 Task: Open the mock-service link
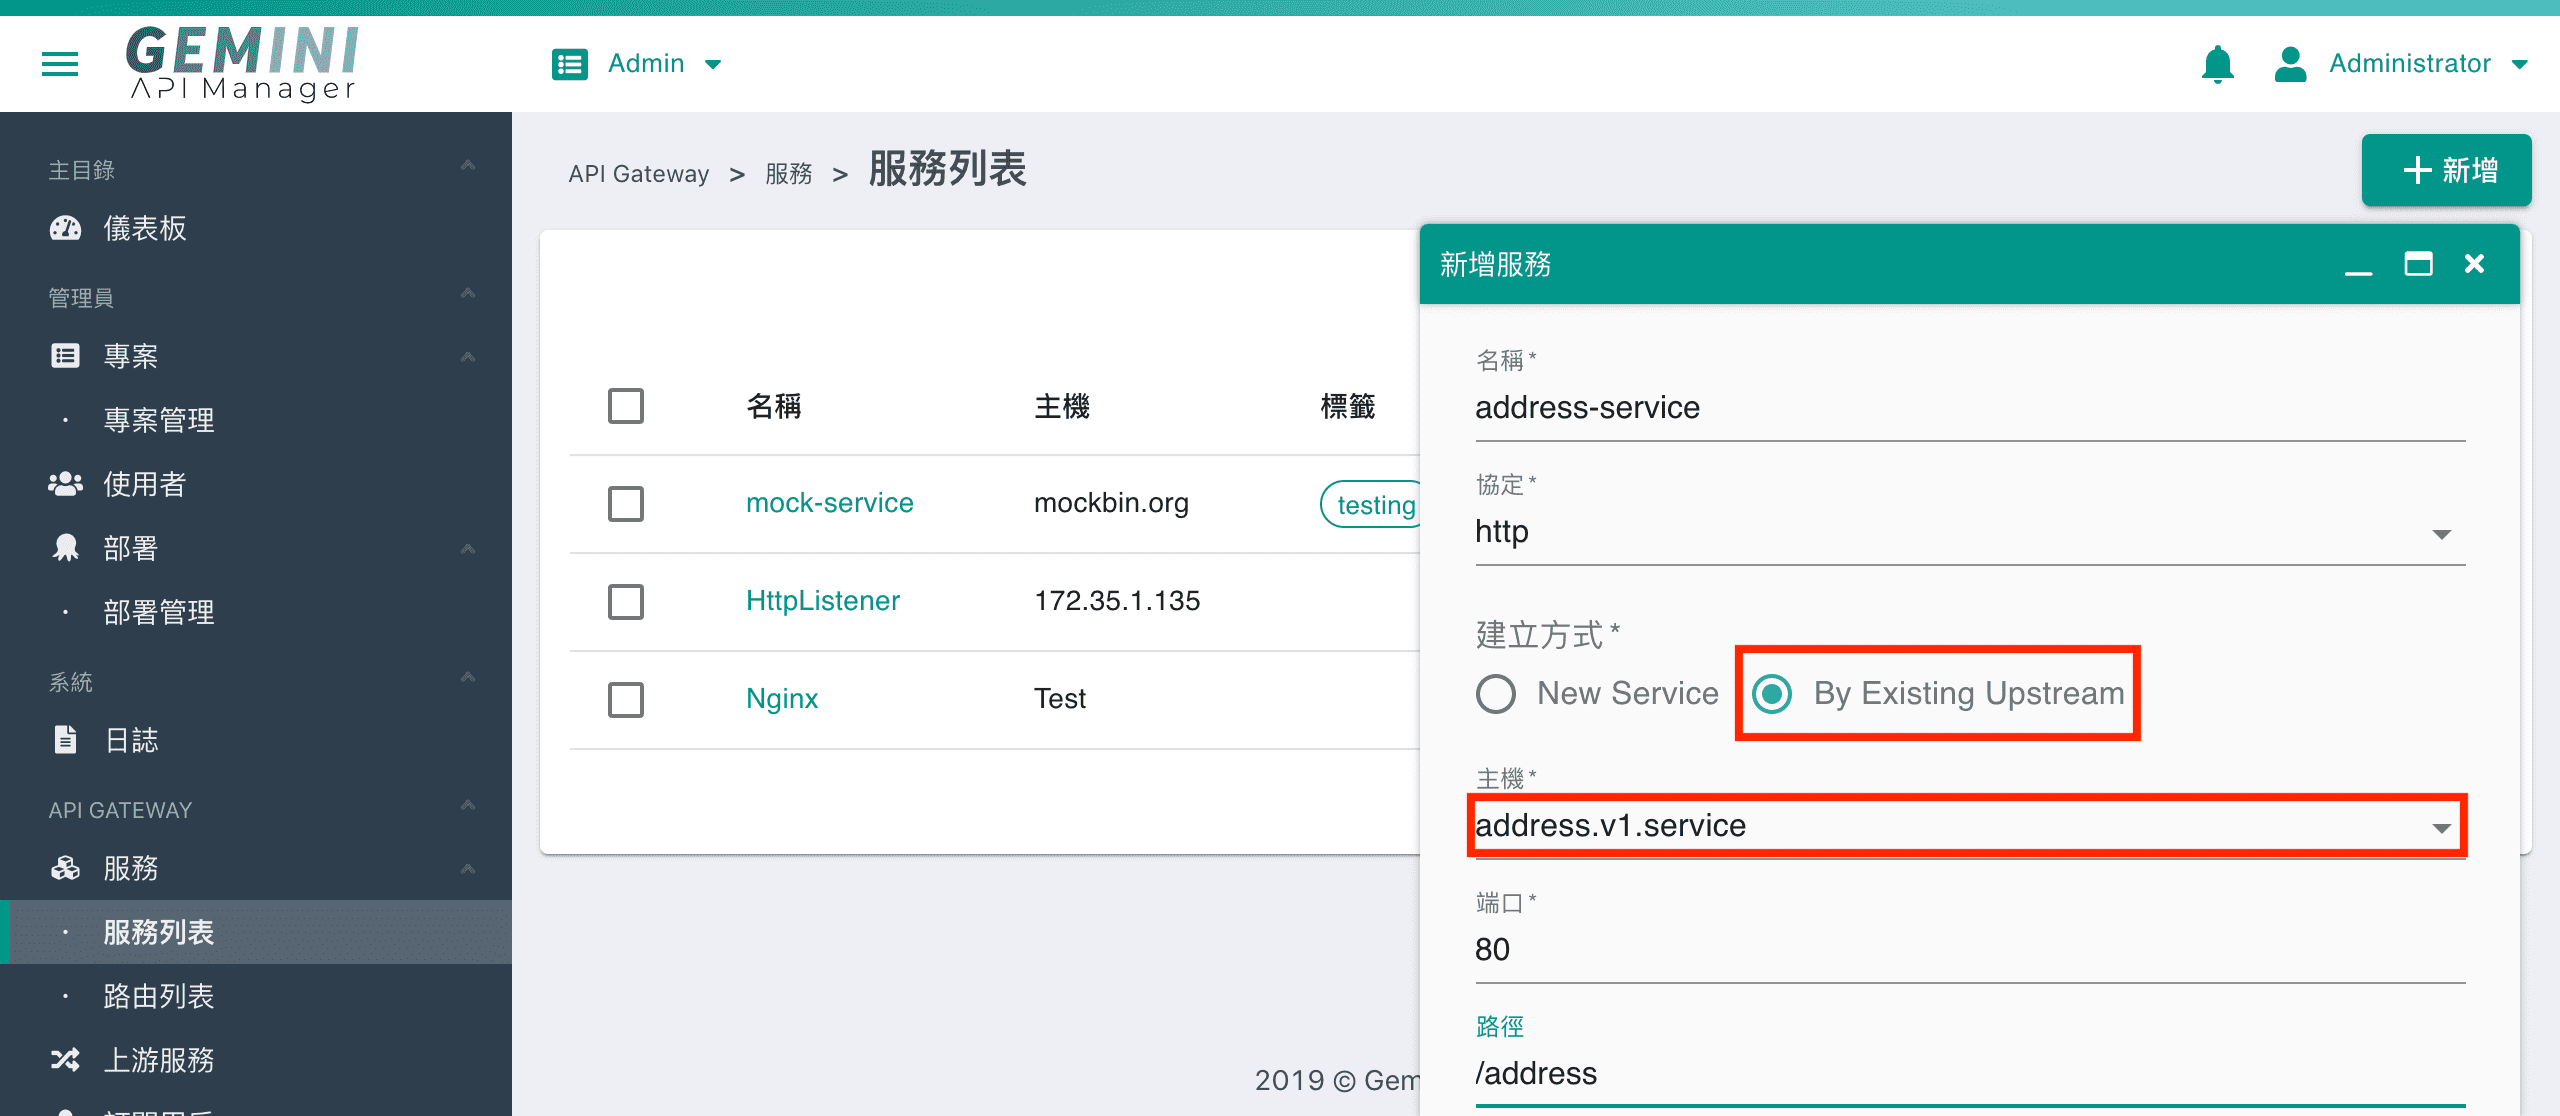click(830, 503)
